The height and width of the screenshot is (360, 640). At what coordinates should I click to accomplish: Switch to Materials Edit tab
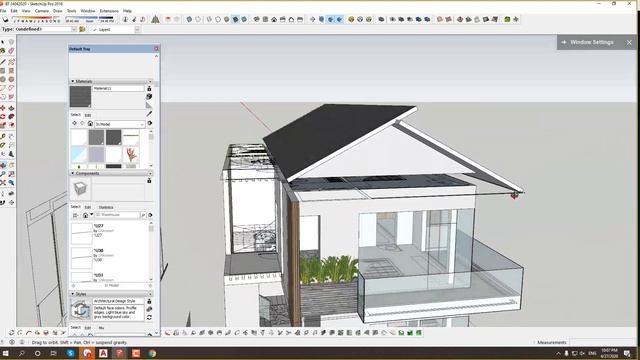pyautogui.click(x=88, y=115)
